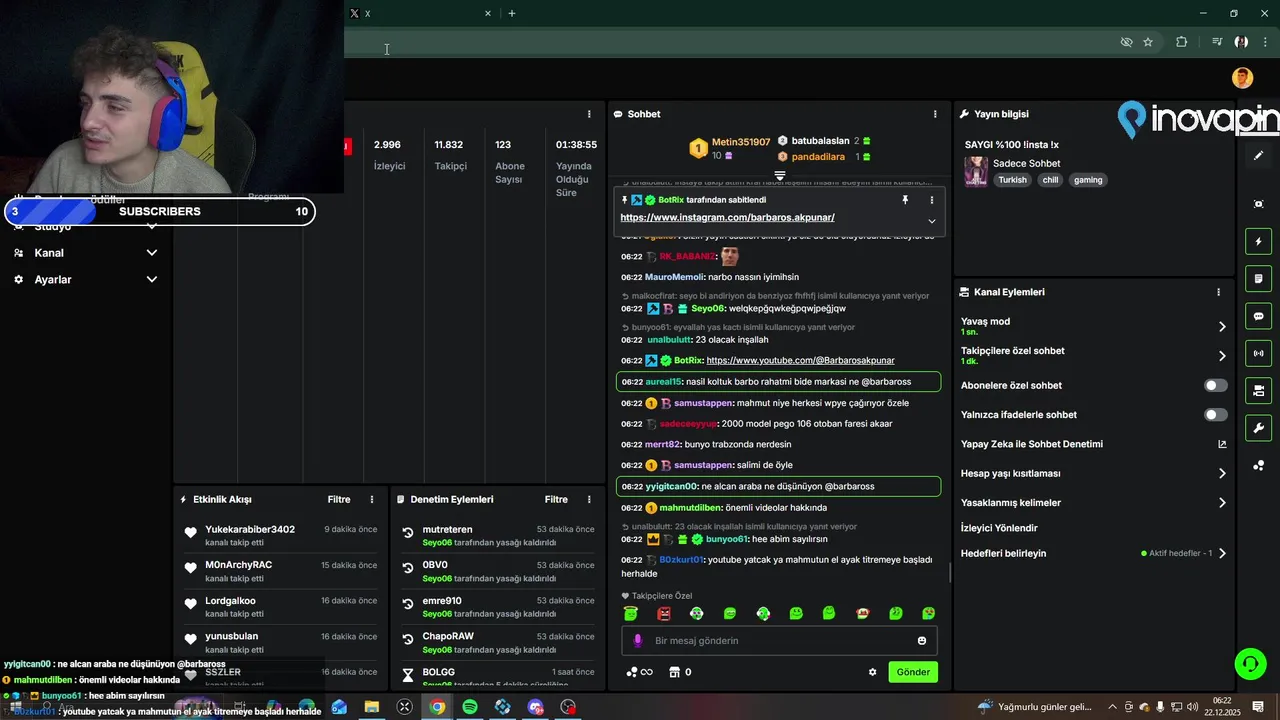
Task: Open the Denetim Eylemleri options menu
Action: coord(589,499)
